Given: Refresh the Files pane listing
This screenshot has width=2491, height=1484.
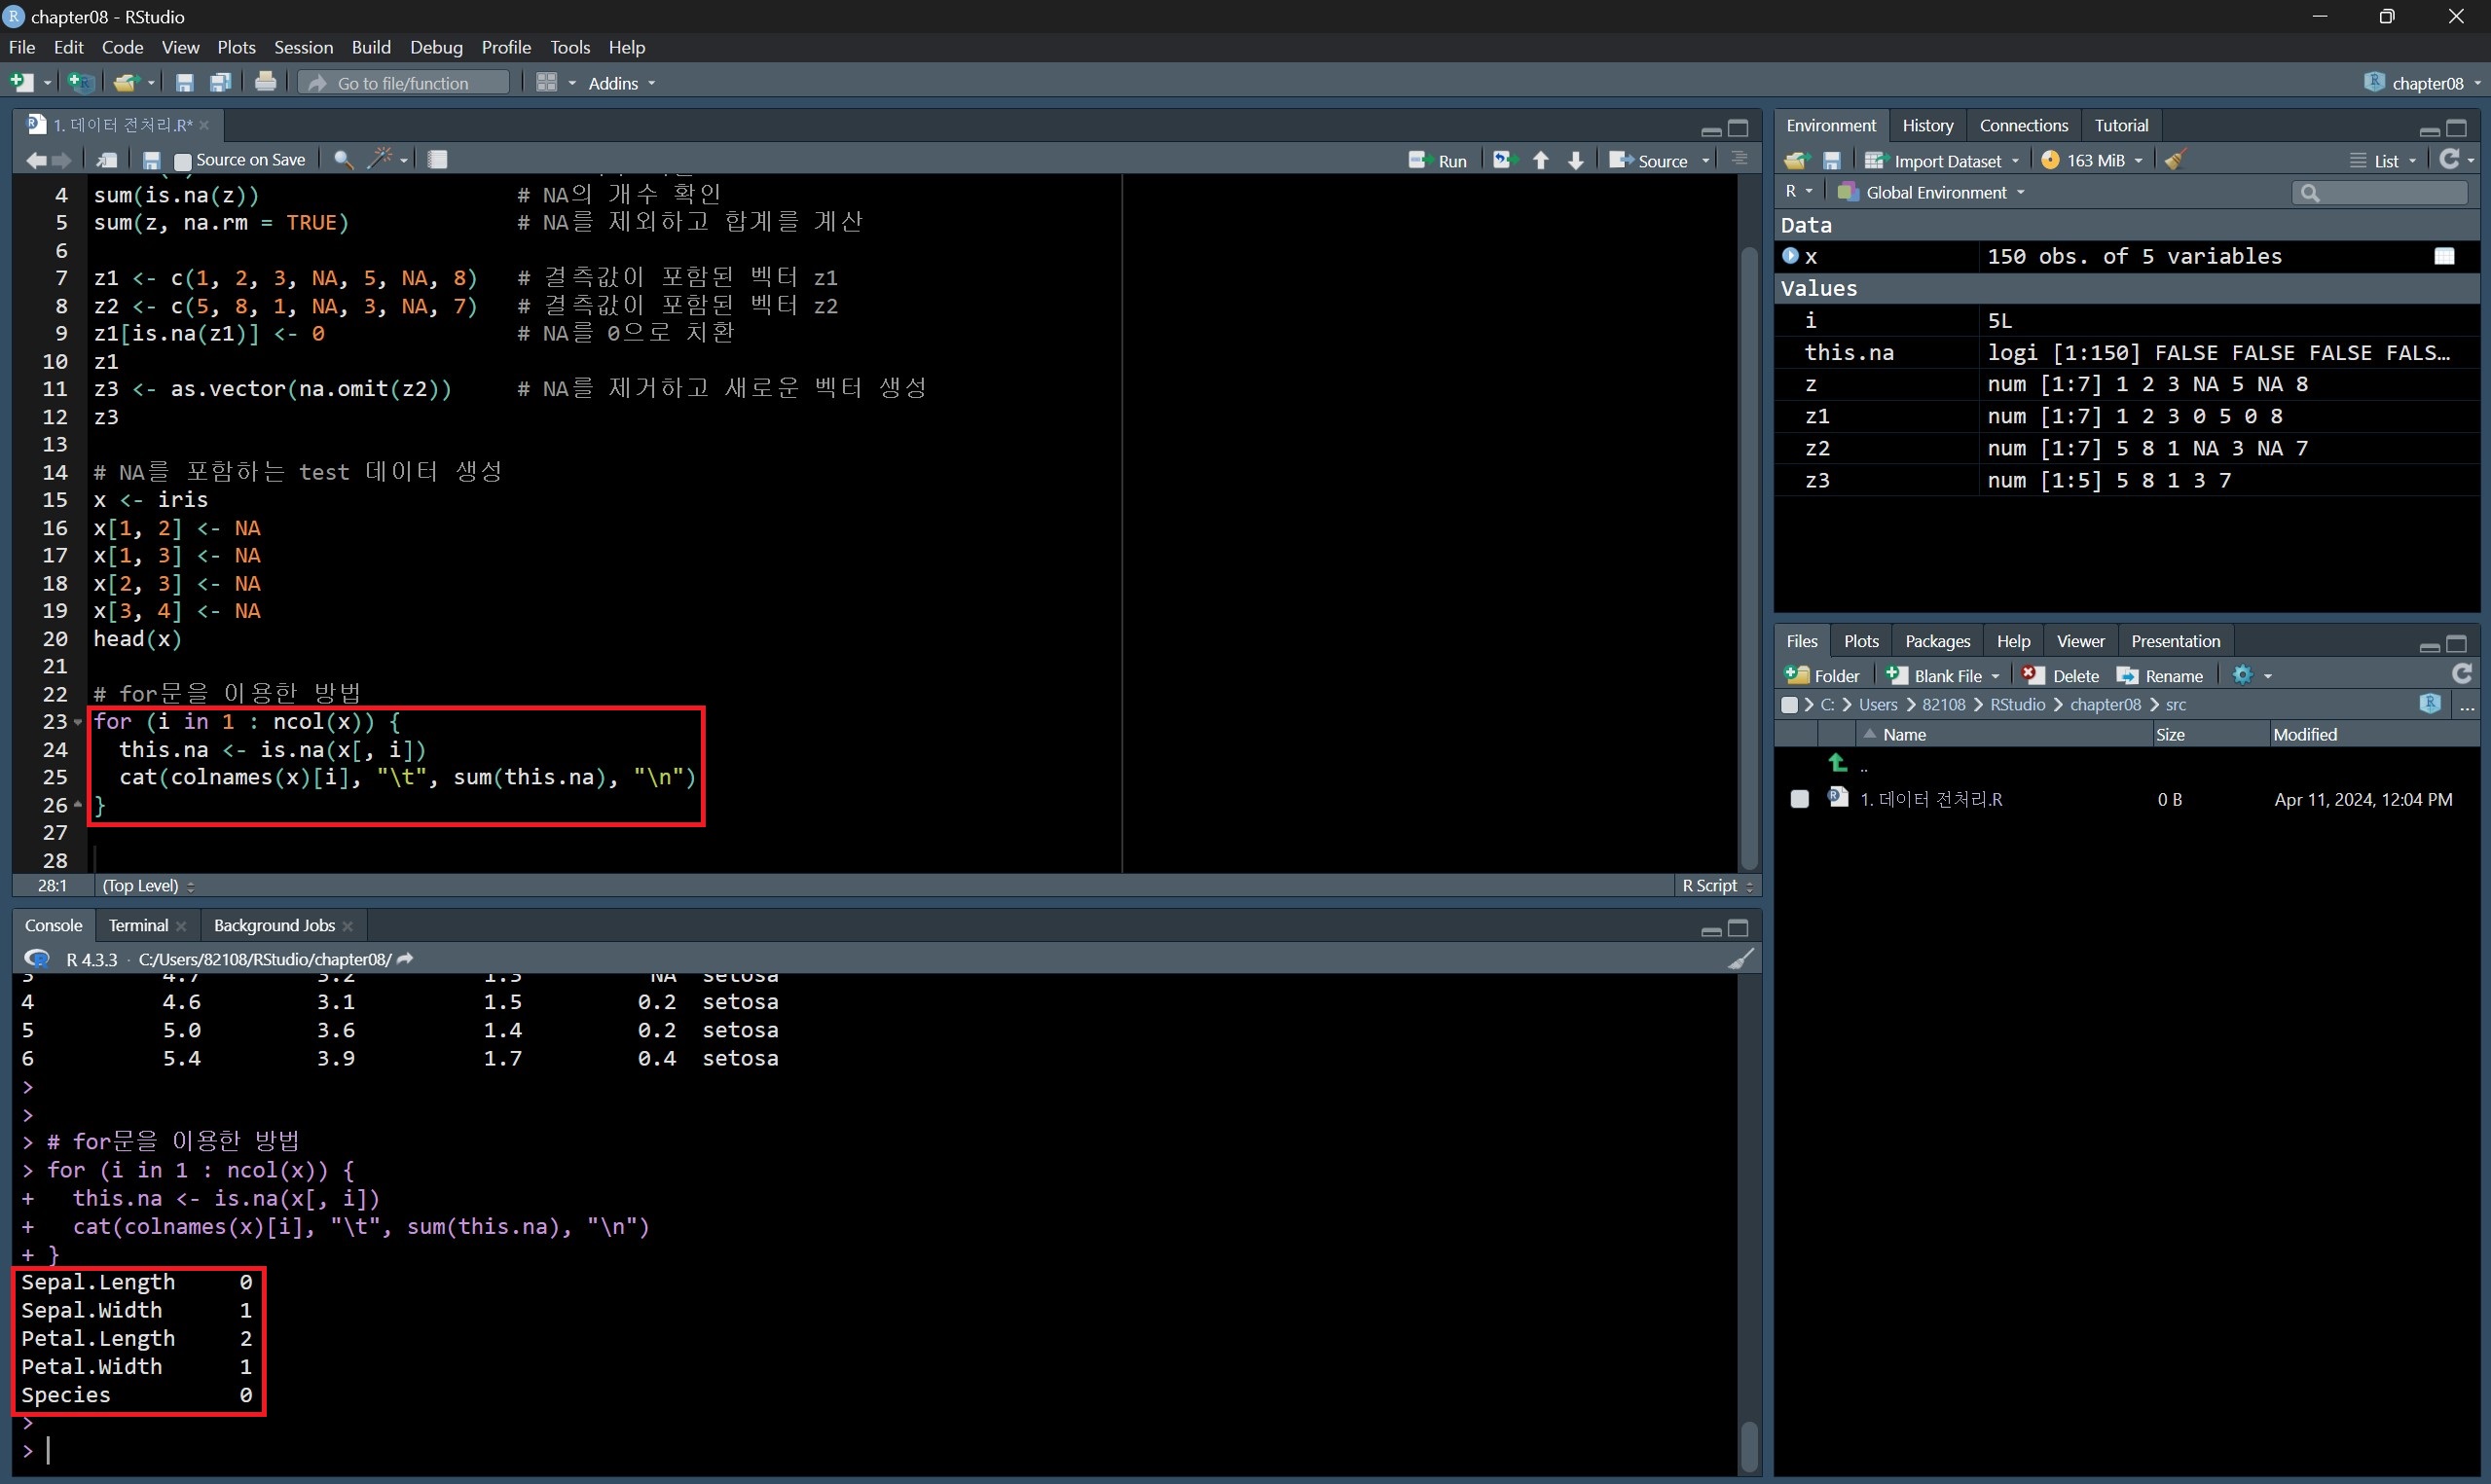Looking at the screenshot, I should (x=2462, y=674).
